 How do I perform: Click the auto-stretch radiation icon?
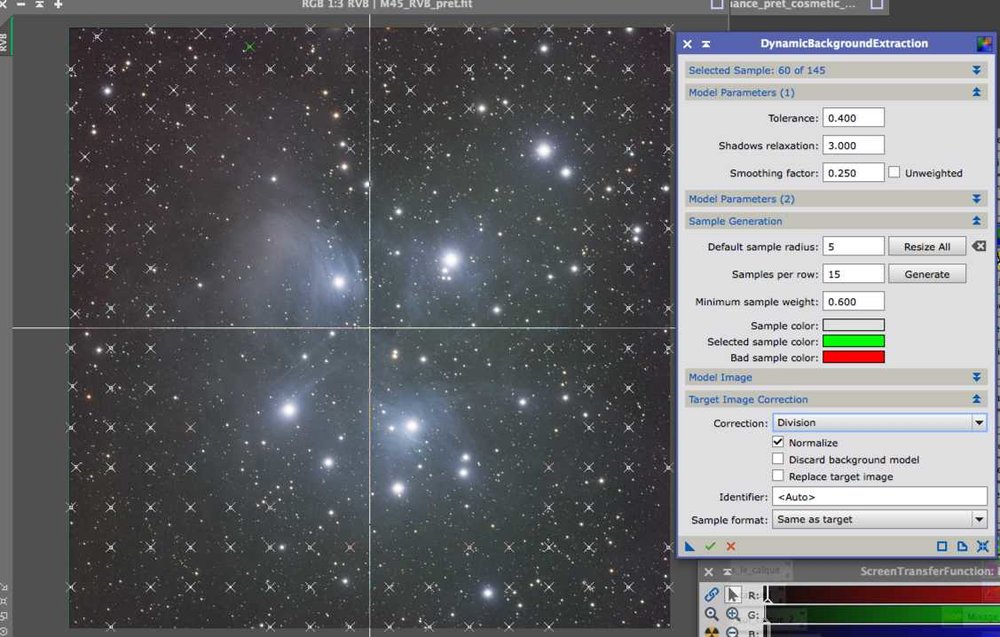[712, 632]
